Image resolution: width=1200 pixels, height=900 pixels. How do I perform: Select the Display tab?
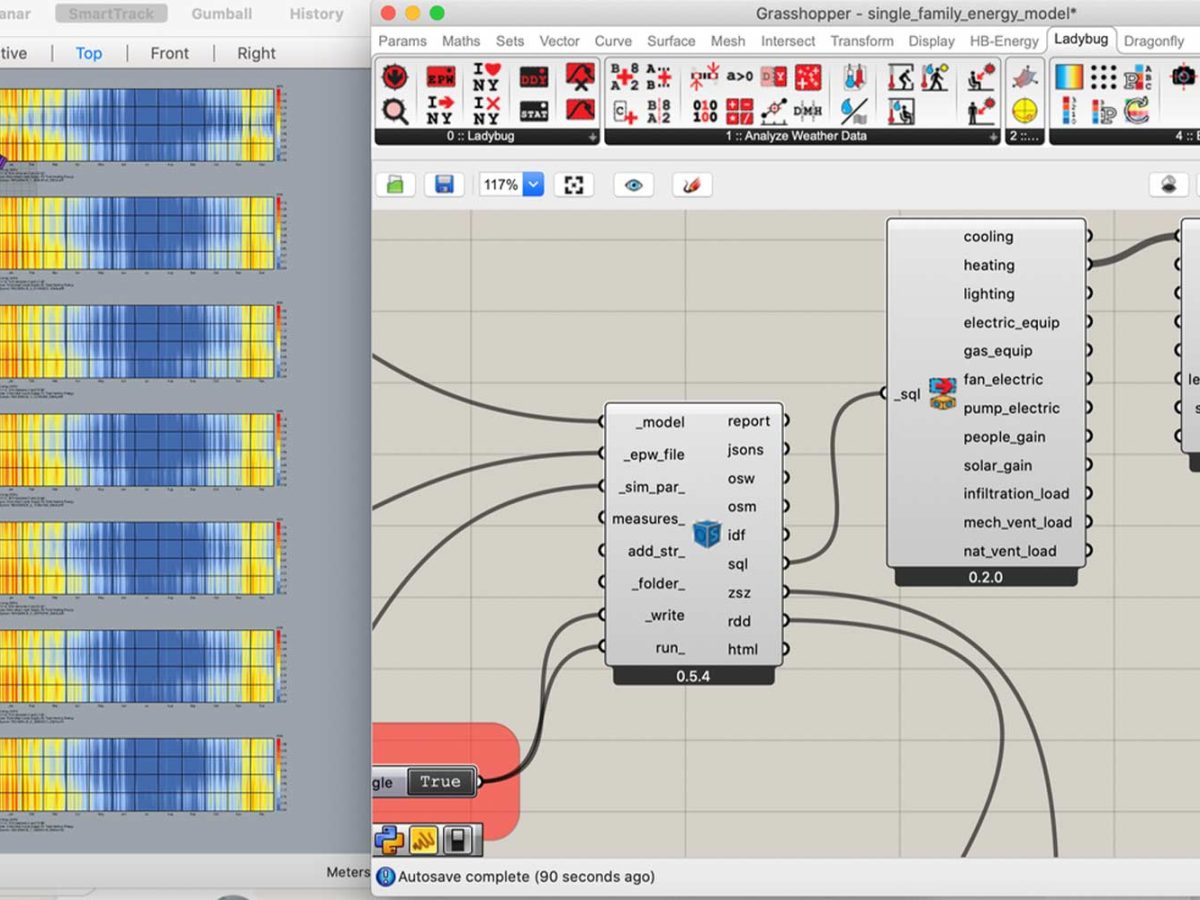(931, 41)
